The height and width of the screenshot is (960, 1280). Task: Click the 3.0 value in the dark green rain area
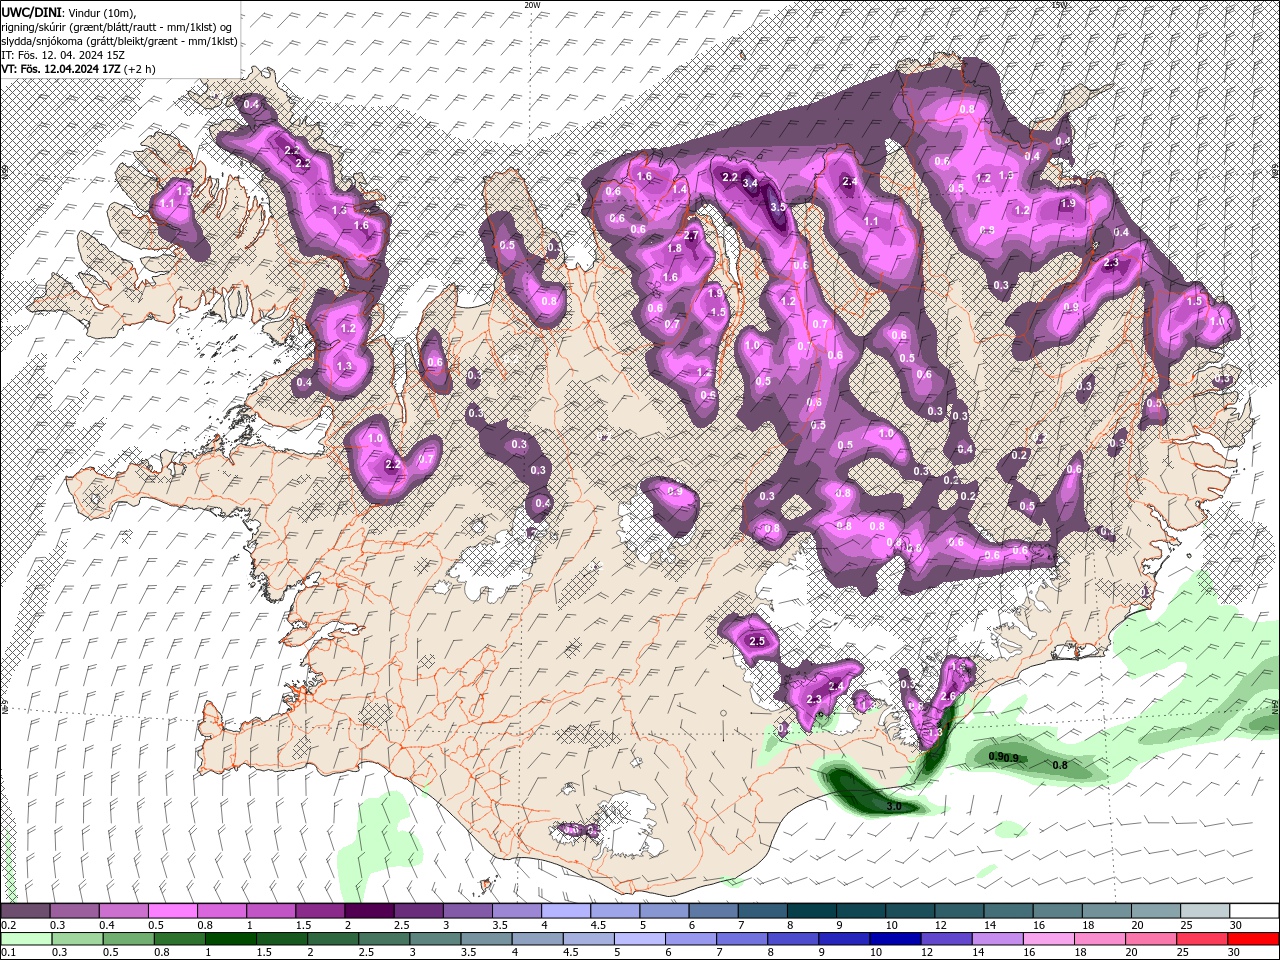(894, 806)
